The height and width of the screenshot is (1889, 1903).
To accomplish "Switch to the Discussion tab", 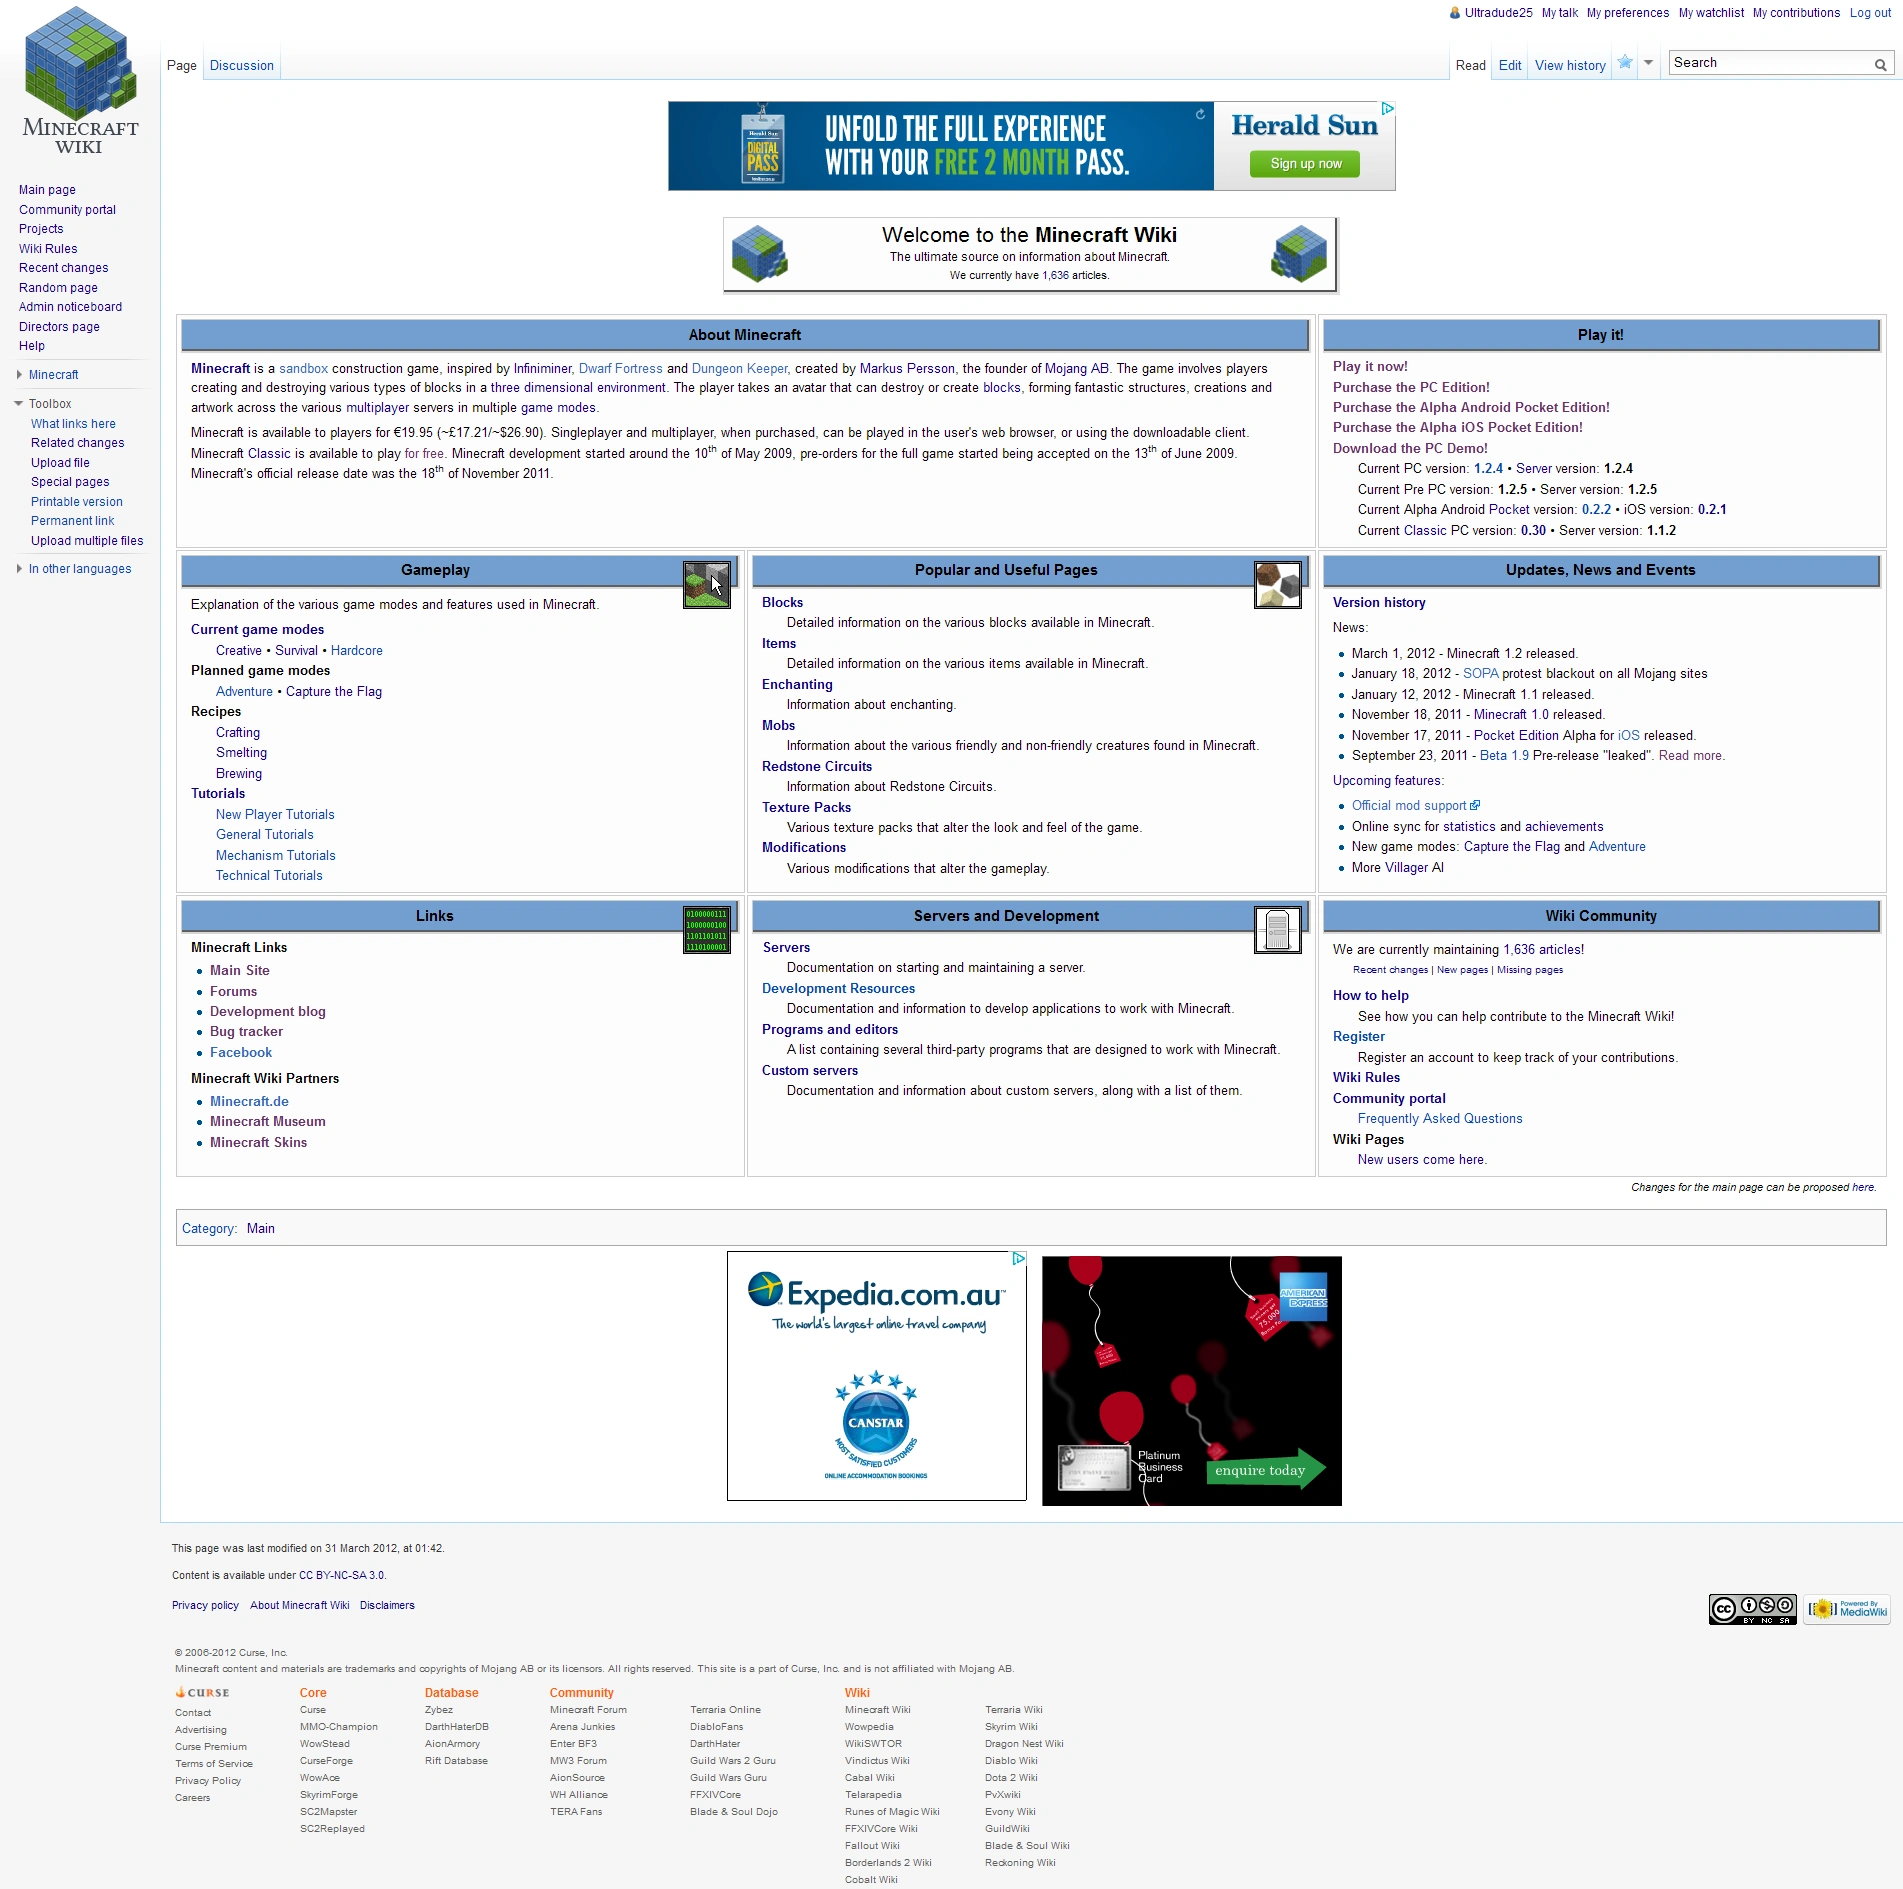I will click(242, 66).
